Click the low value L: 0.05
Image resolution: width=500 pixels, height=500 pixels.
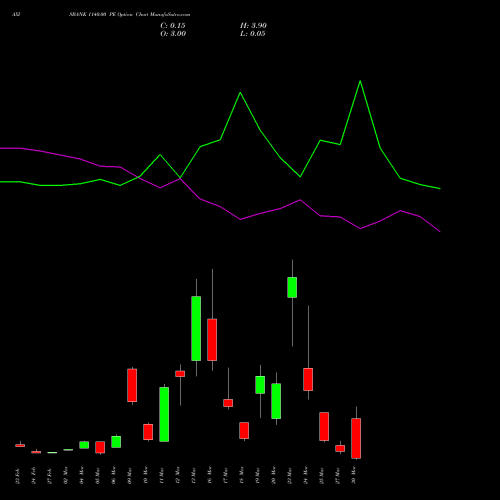pyautogui.click(x=253, y=34)
